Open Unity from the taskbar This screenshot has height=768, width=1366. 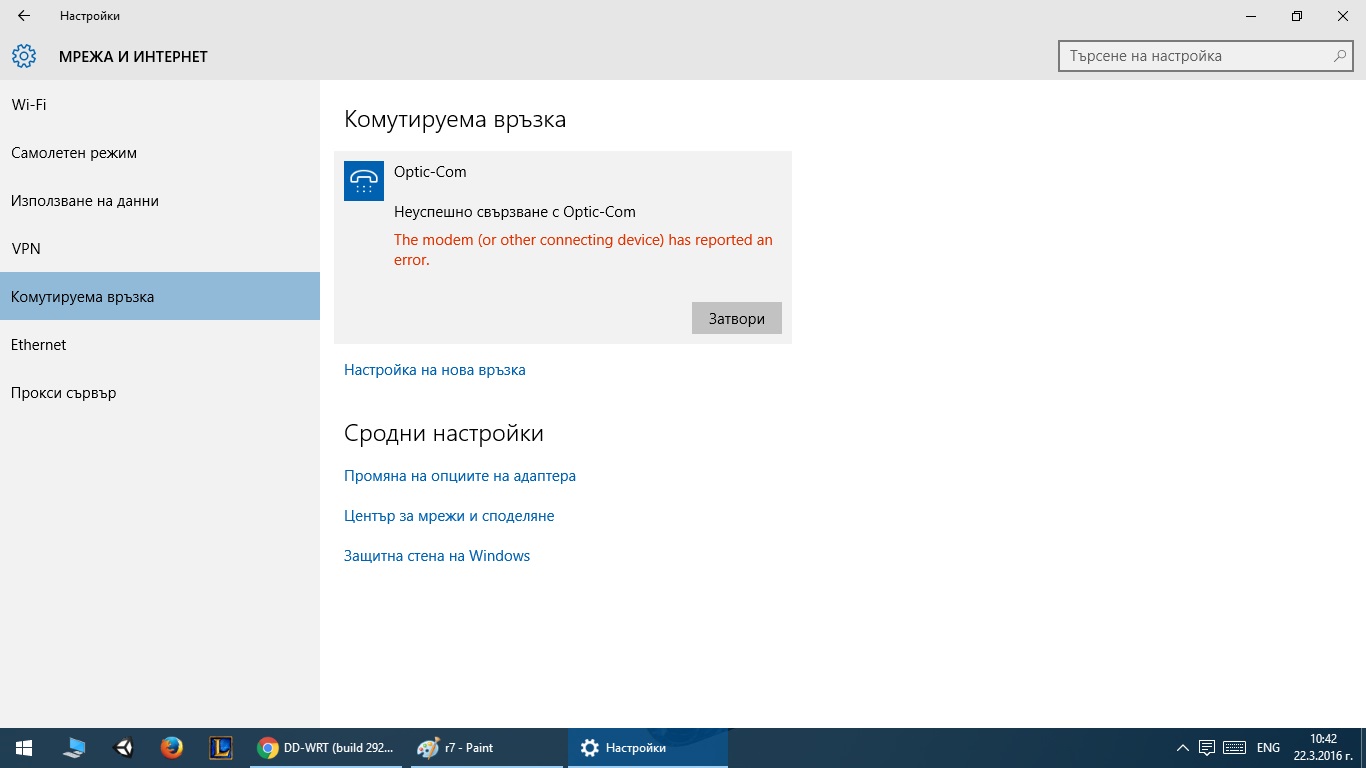coord(124,748)
